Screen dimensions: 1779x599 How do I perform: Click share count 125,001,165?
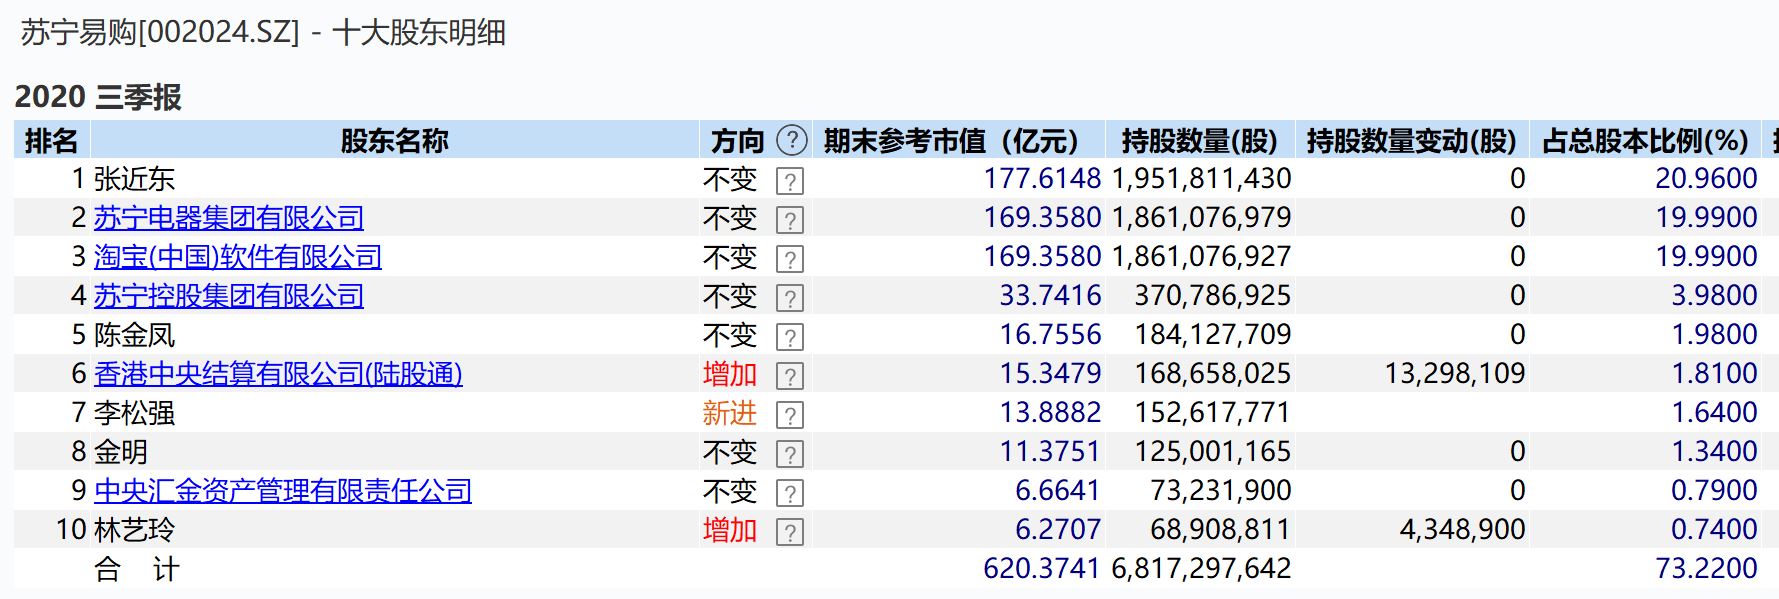click(x=1213, y=452)
